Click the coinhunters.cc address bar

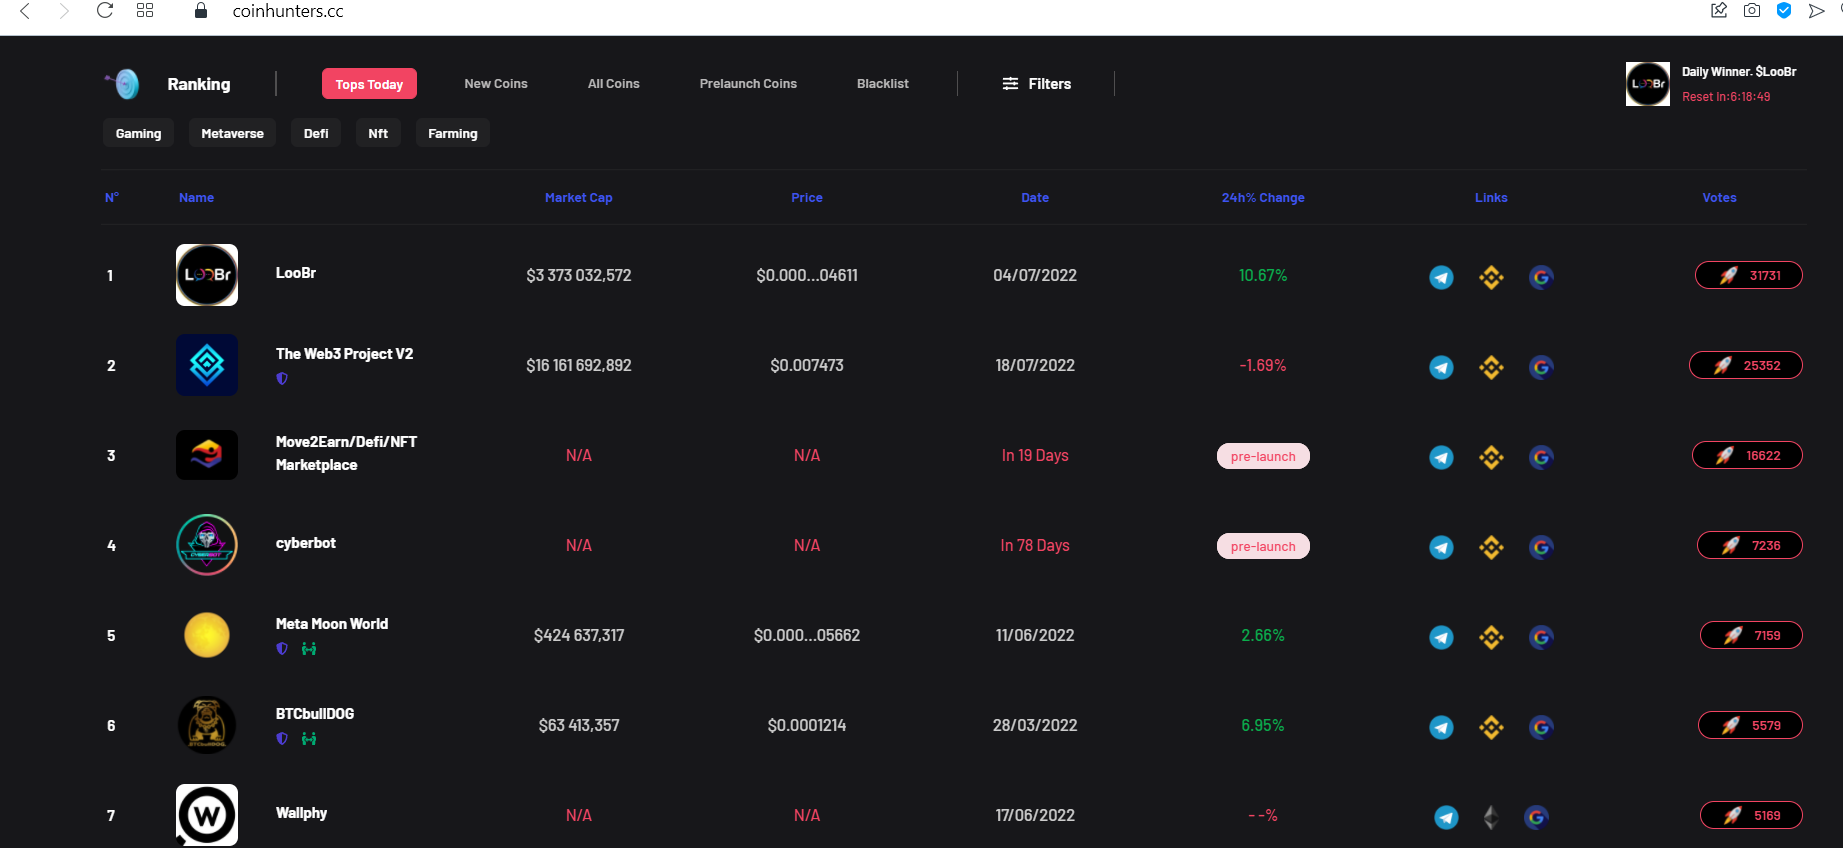click(x=288, y=11)
